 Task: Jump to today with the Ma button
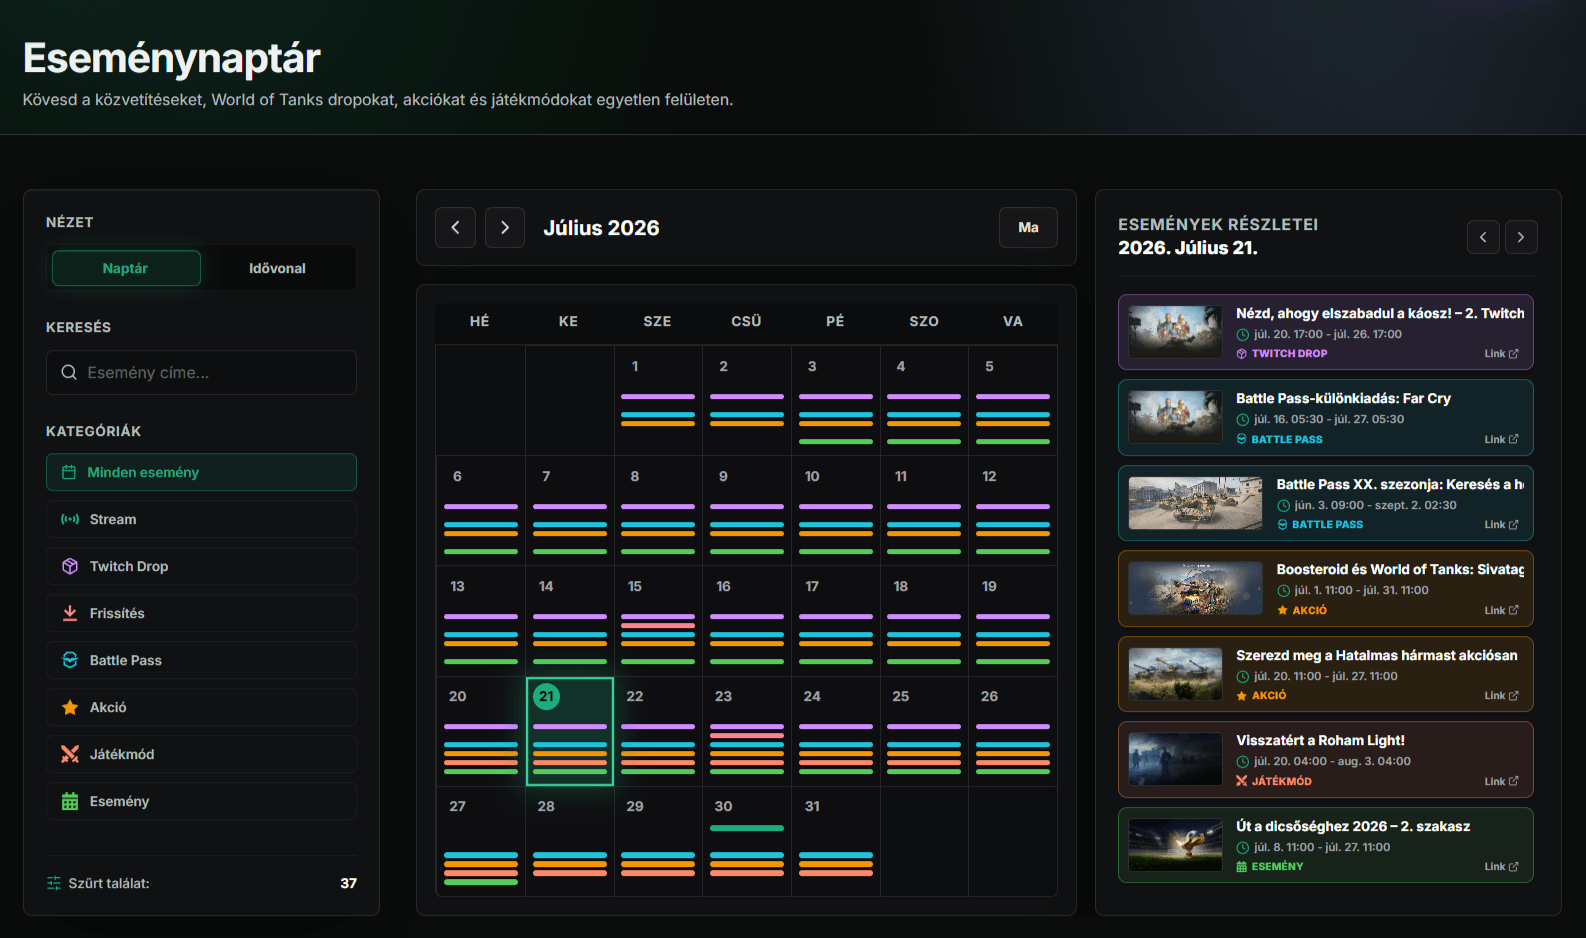click(x=1028, y=228)
